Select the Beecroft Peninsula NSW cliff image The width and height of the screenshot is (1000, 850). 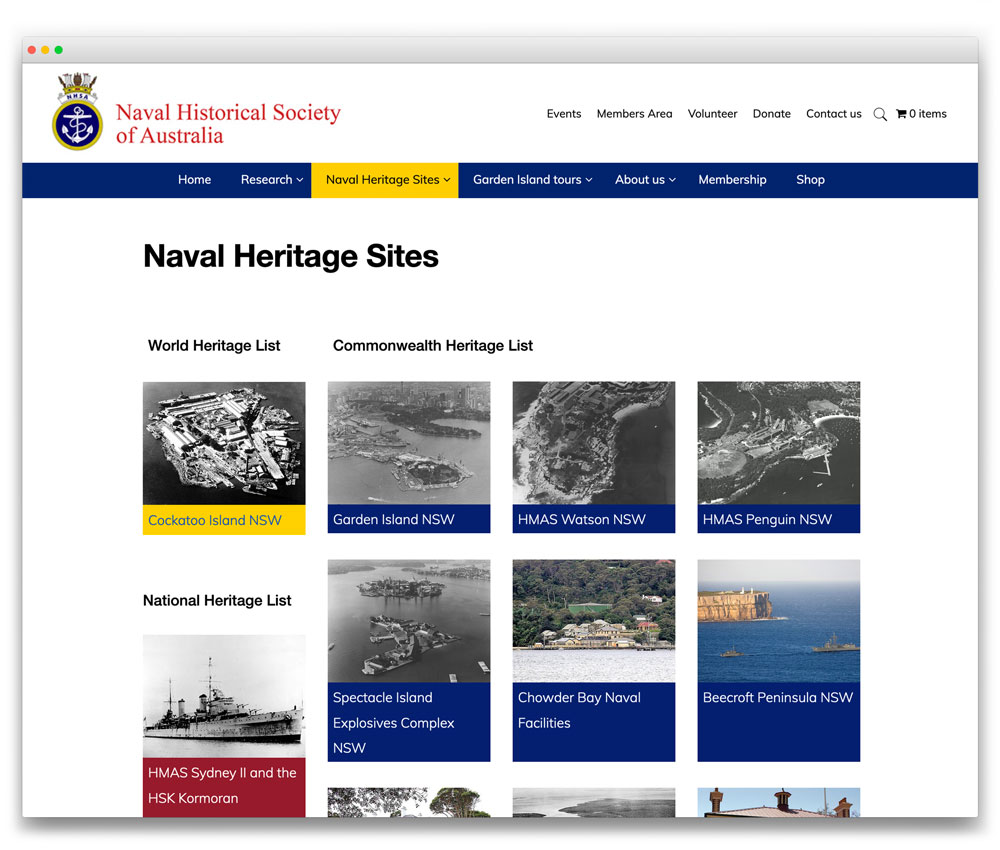[x=778, y=621]
